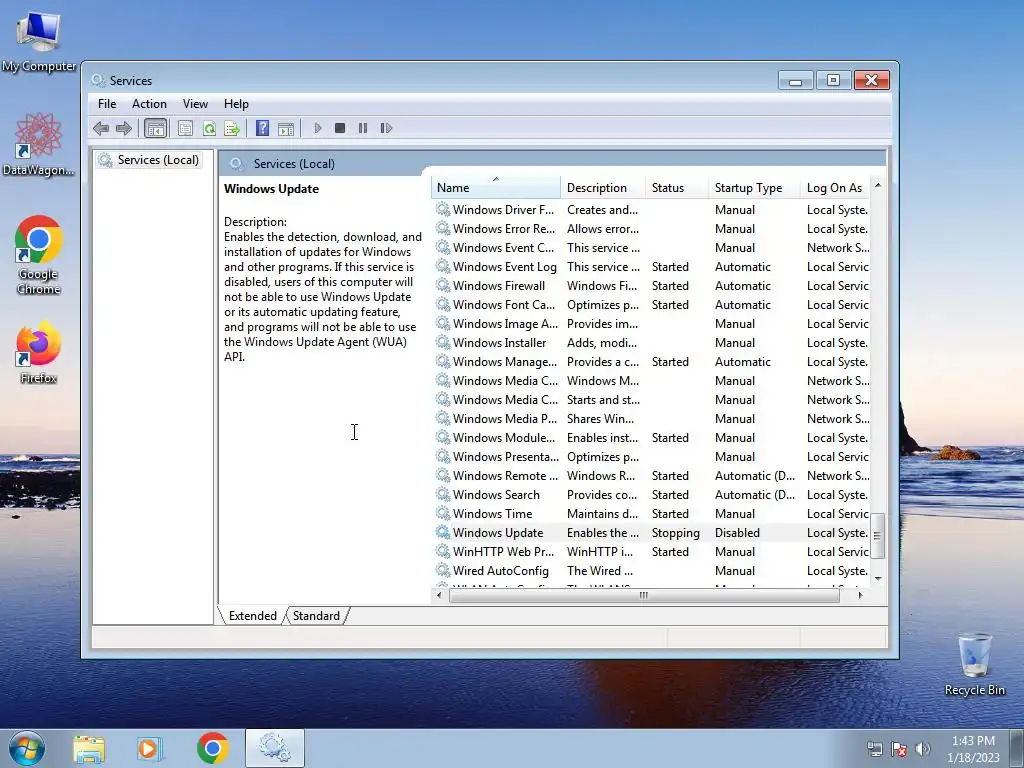Click the horizontal scrollbar thumb
This screenshot has width=1024, height=768.
tap(644, 595)
